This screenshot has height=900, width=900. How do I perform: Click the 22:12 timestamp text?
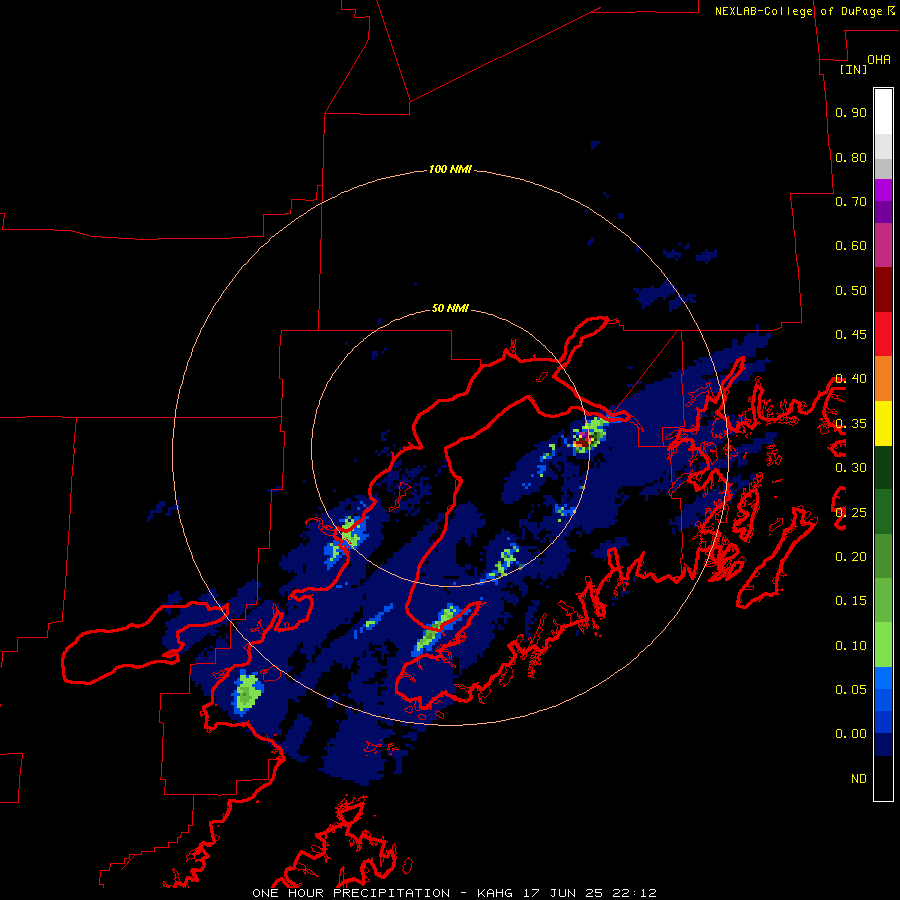[x=637, y=893]
